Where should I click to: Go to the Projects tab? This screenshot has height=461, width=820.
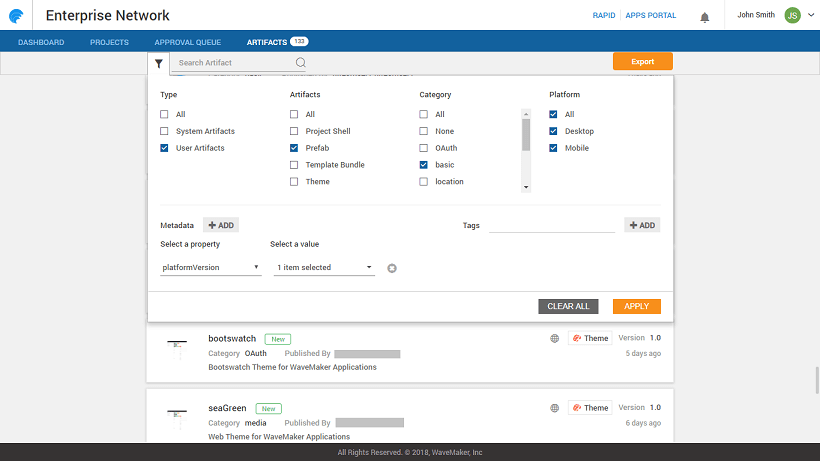tap(109, 42)
